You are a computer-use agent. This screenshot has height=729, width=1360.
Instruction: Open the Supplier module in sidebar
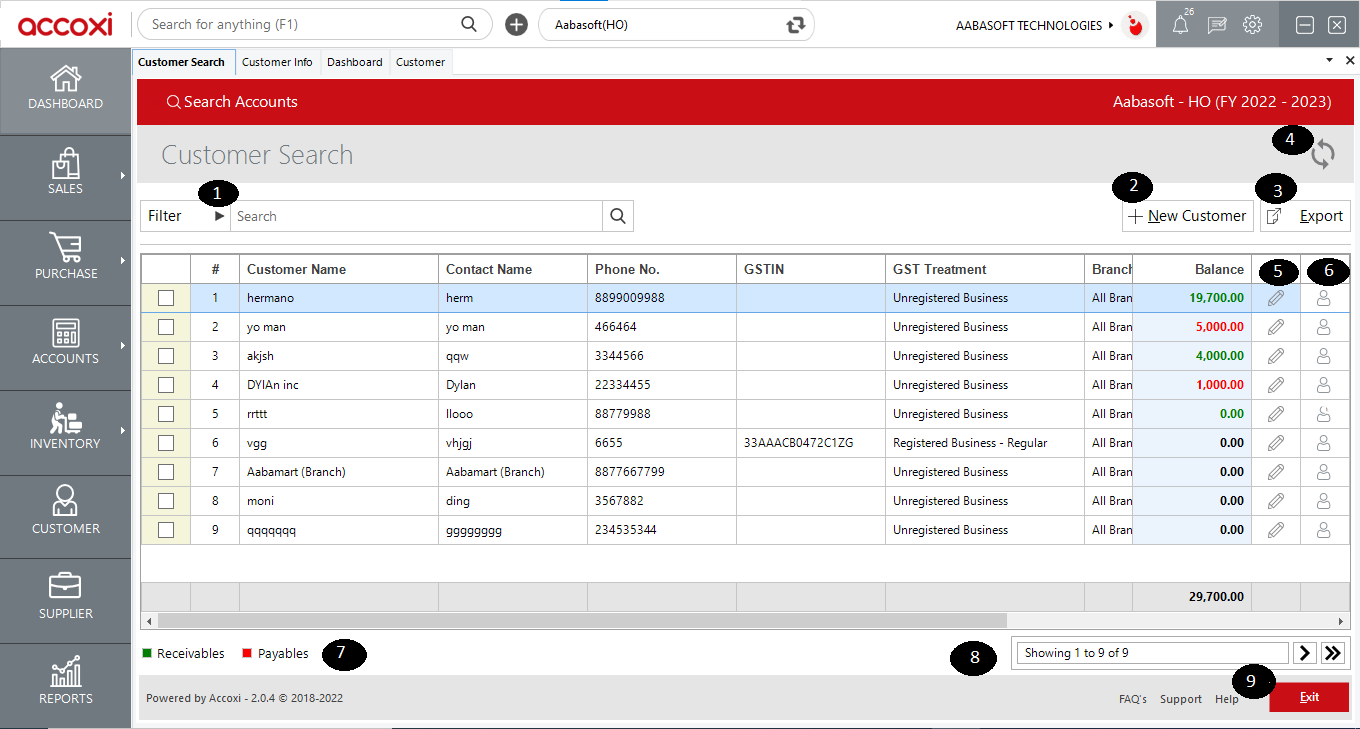pyautogui.click(x=65, y=600)
